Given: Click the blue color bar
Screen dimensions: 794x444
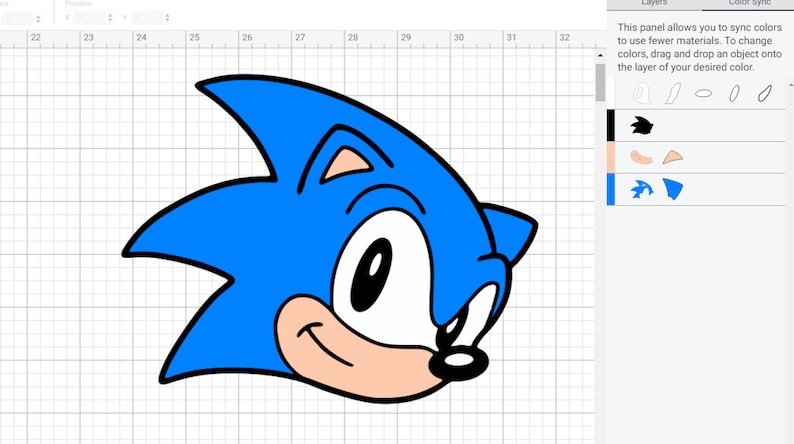Looking at the screenshot, I should click(x=611, y=189).
